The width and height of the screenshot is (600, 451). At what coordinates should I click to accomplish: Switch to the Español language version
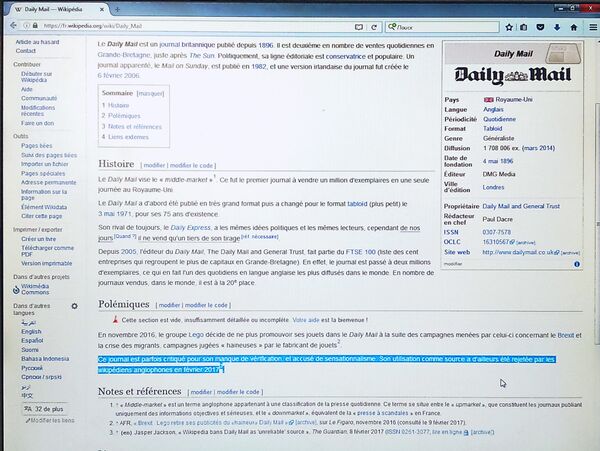tap(32, 340)
